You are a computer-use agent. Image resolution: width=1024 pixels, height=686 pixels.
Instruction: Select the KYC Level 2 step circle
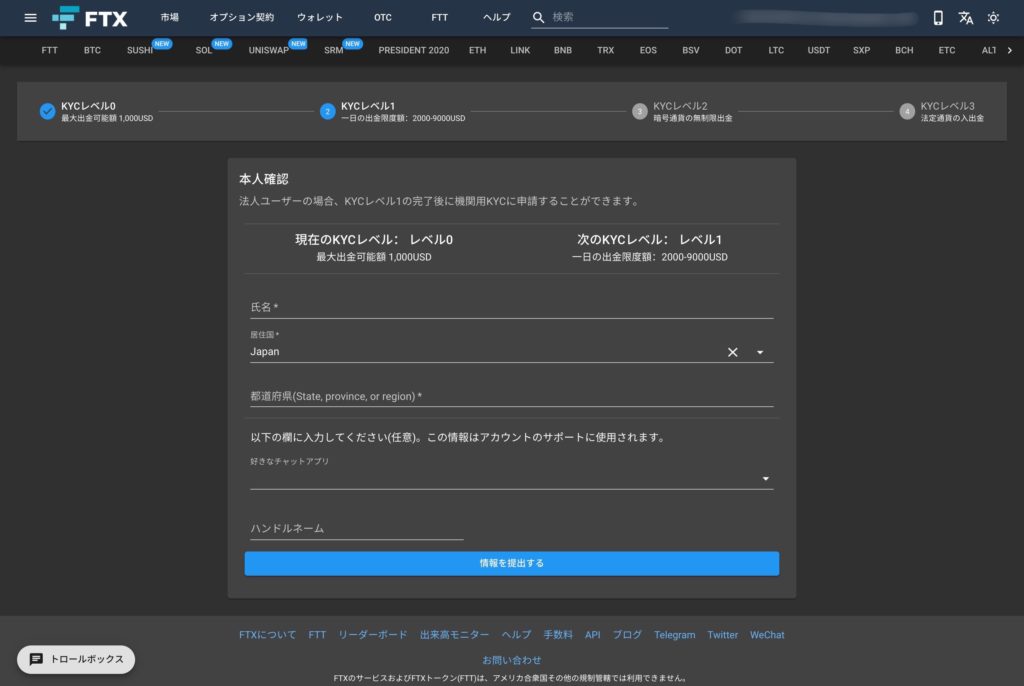(639, 111)
